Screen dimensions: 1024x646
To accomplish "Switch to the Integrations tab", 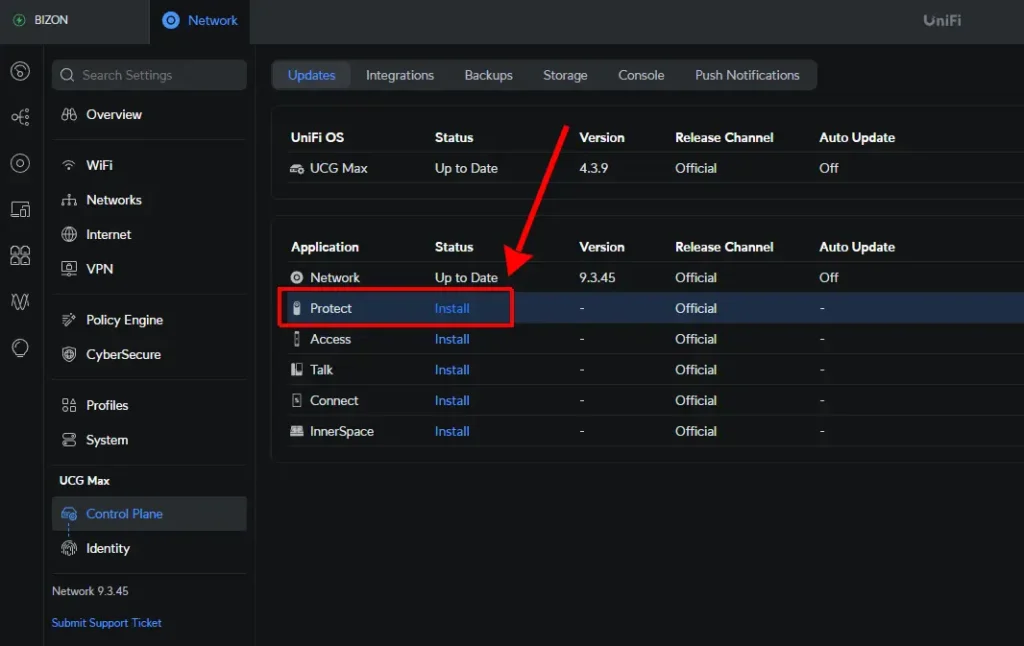I will [400, 75].
